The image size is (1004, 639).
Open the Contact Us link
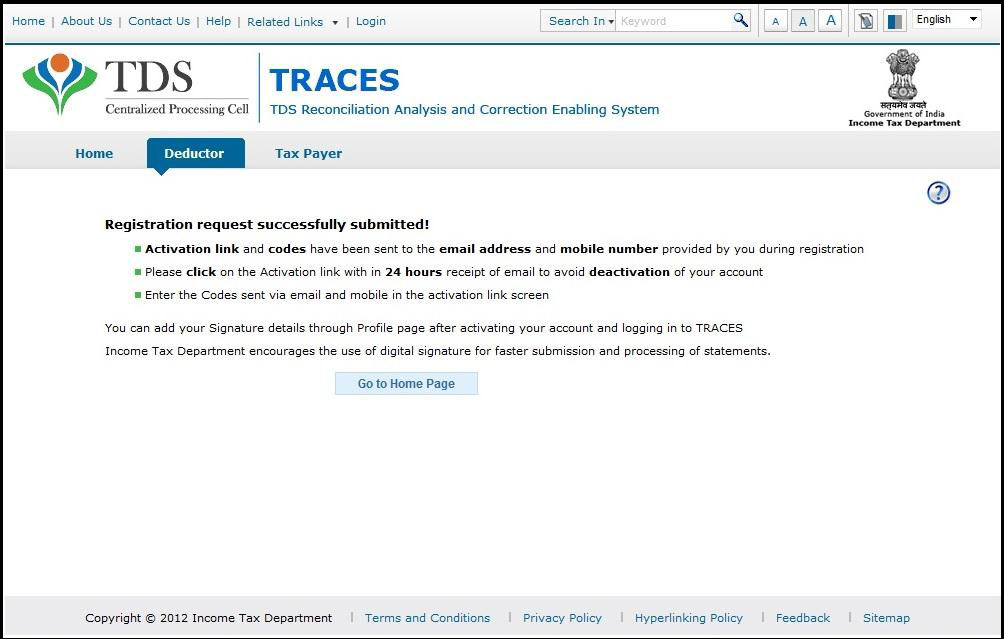pos(159,21)
